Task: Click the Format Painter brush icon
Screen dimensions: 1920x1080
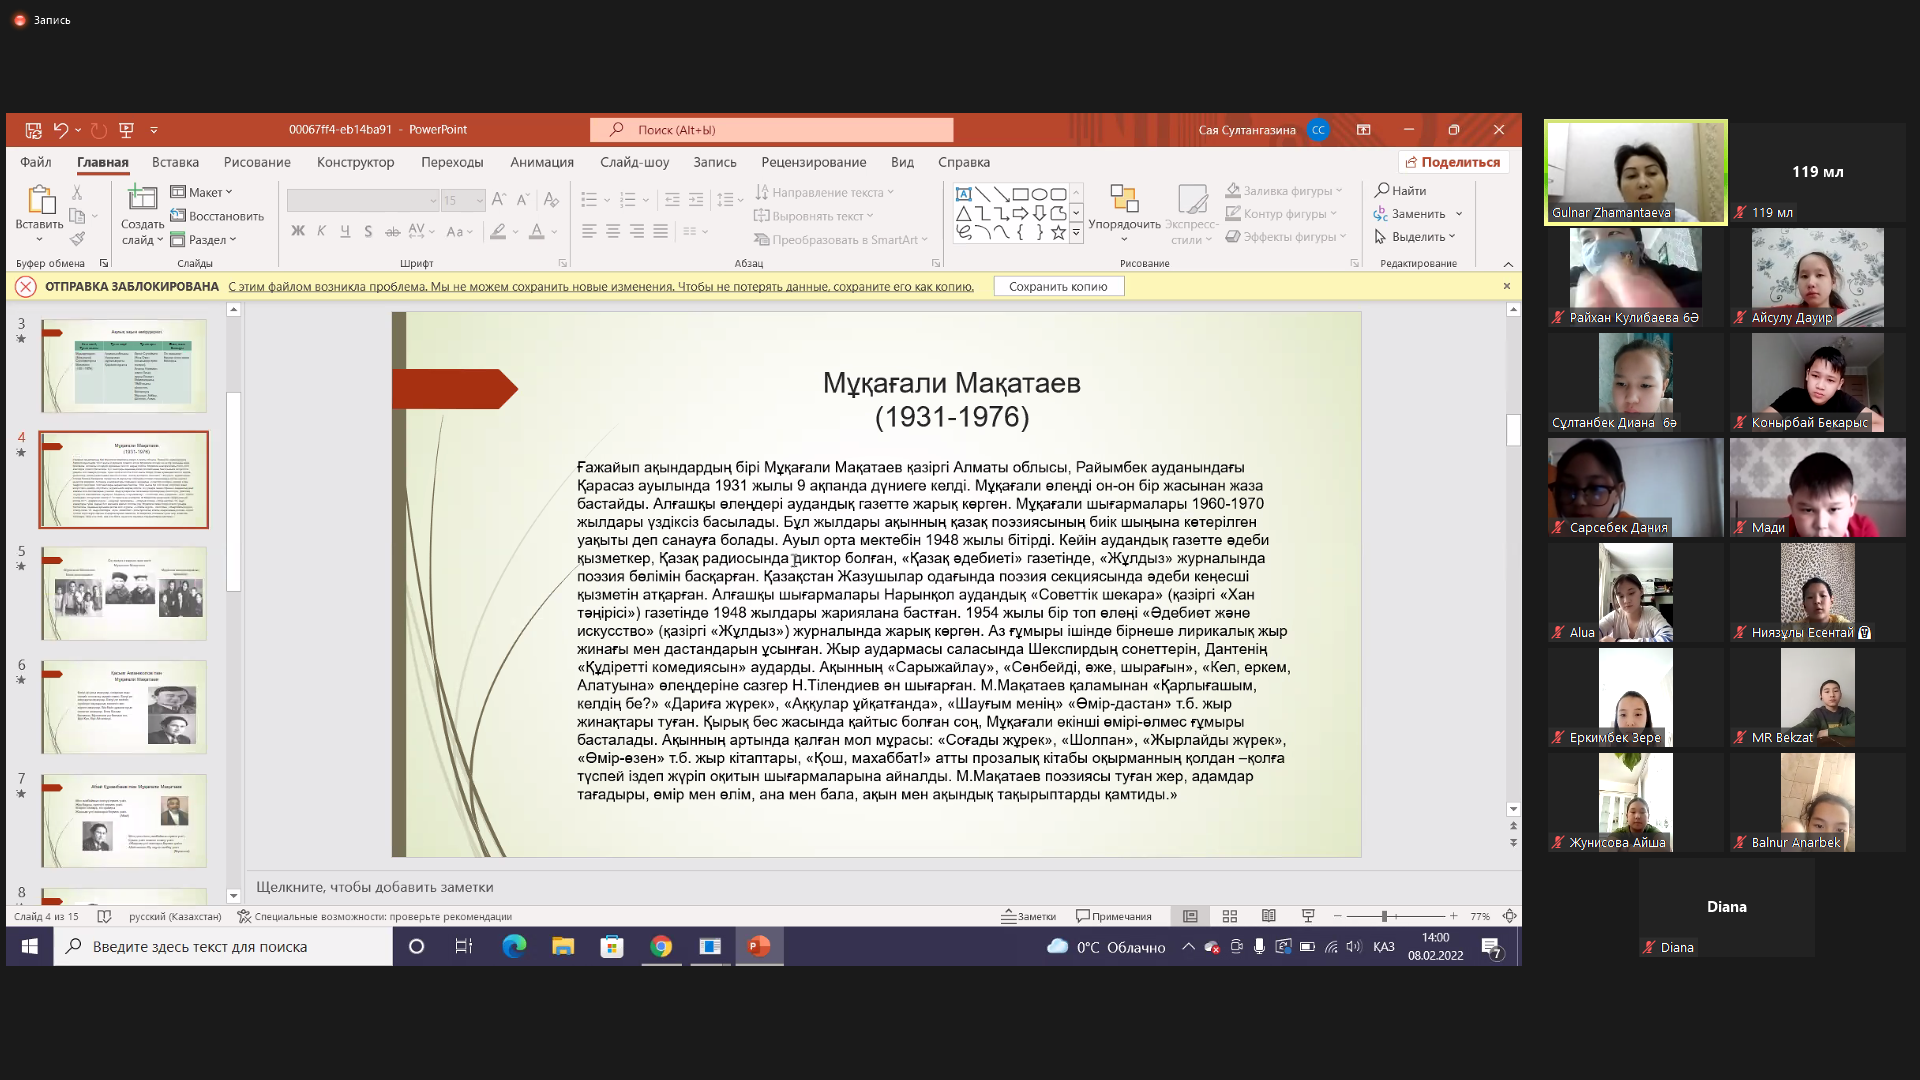Action: click(77, 239)
